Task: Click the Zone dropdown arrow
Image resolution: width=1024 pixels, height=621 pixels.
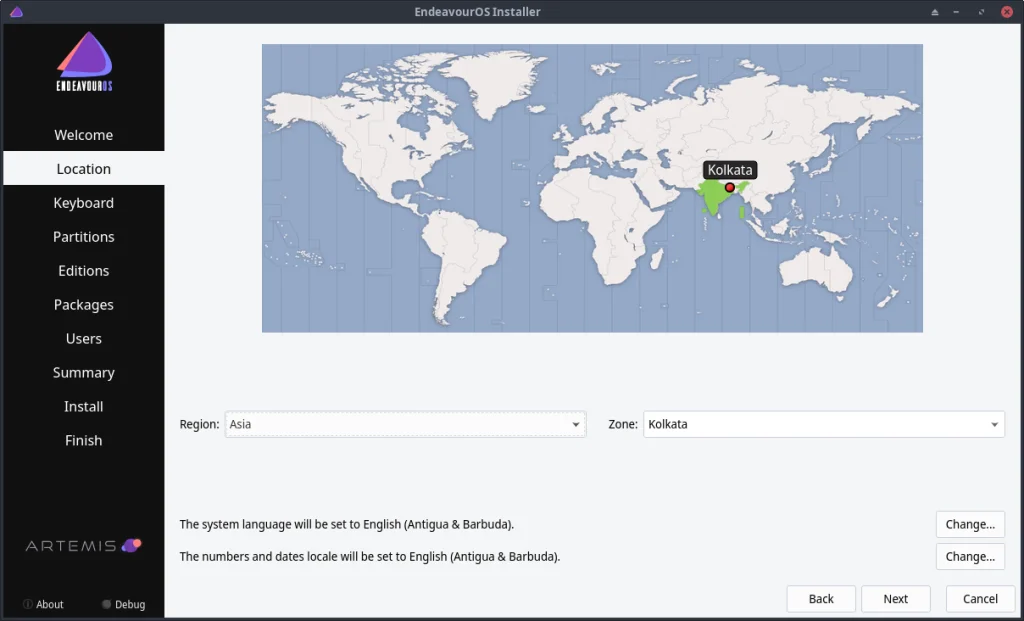Action: (x=994, y=424)
